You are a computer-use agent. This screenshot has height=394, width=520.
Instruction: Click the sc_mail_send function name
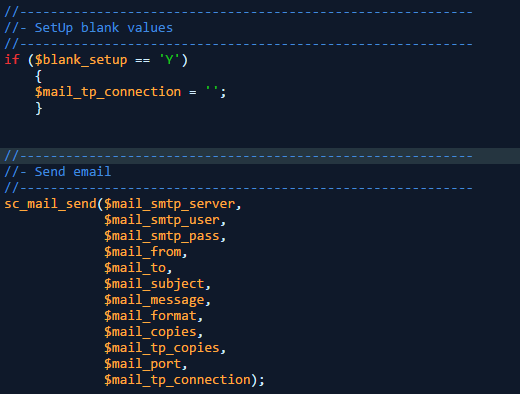50,204
